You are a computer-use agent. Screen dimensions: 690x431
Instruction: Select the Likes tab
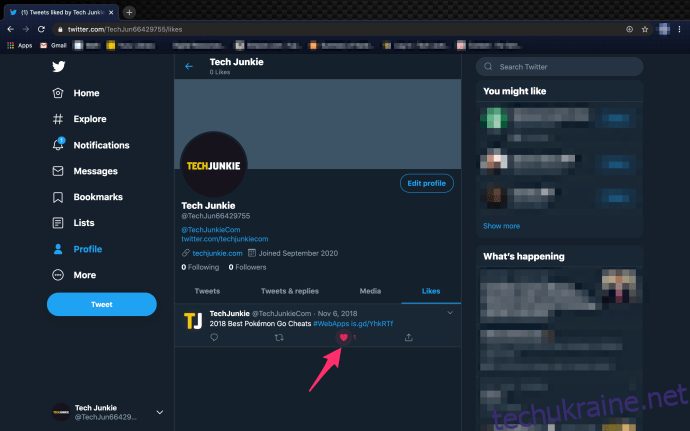coord(431,291)
